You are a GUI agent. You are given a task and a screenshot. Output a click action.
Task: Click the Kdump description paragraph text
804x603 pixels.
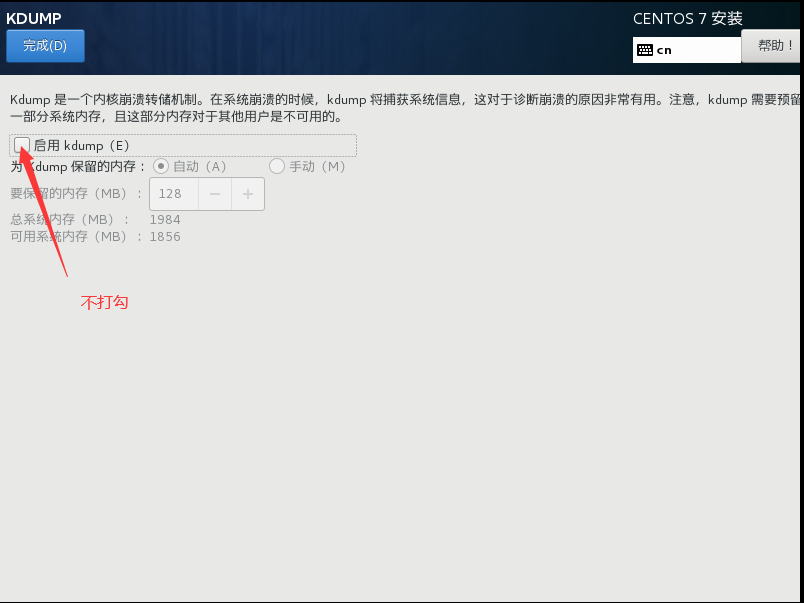(x=400, y=108)
